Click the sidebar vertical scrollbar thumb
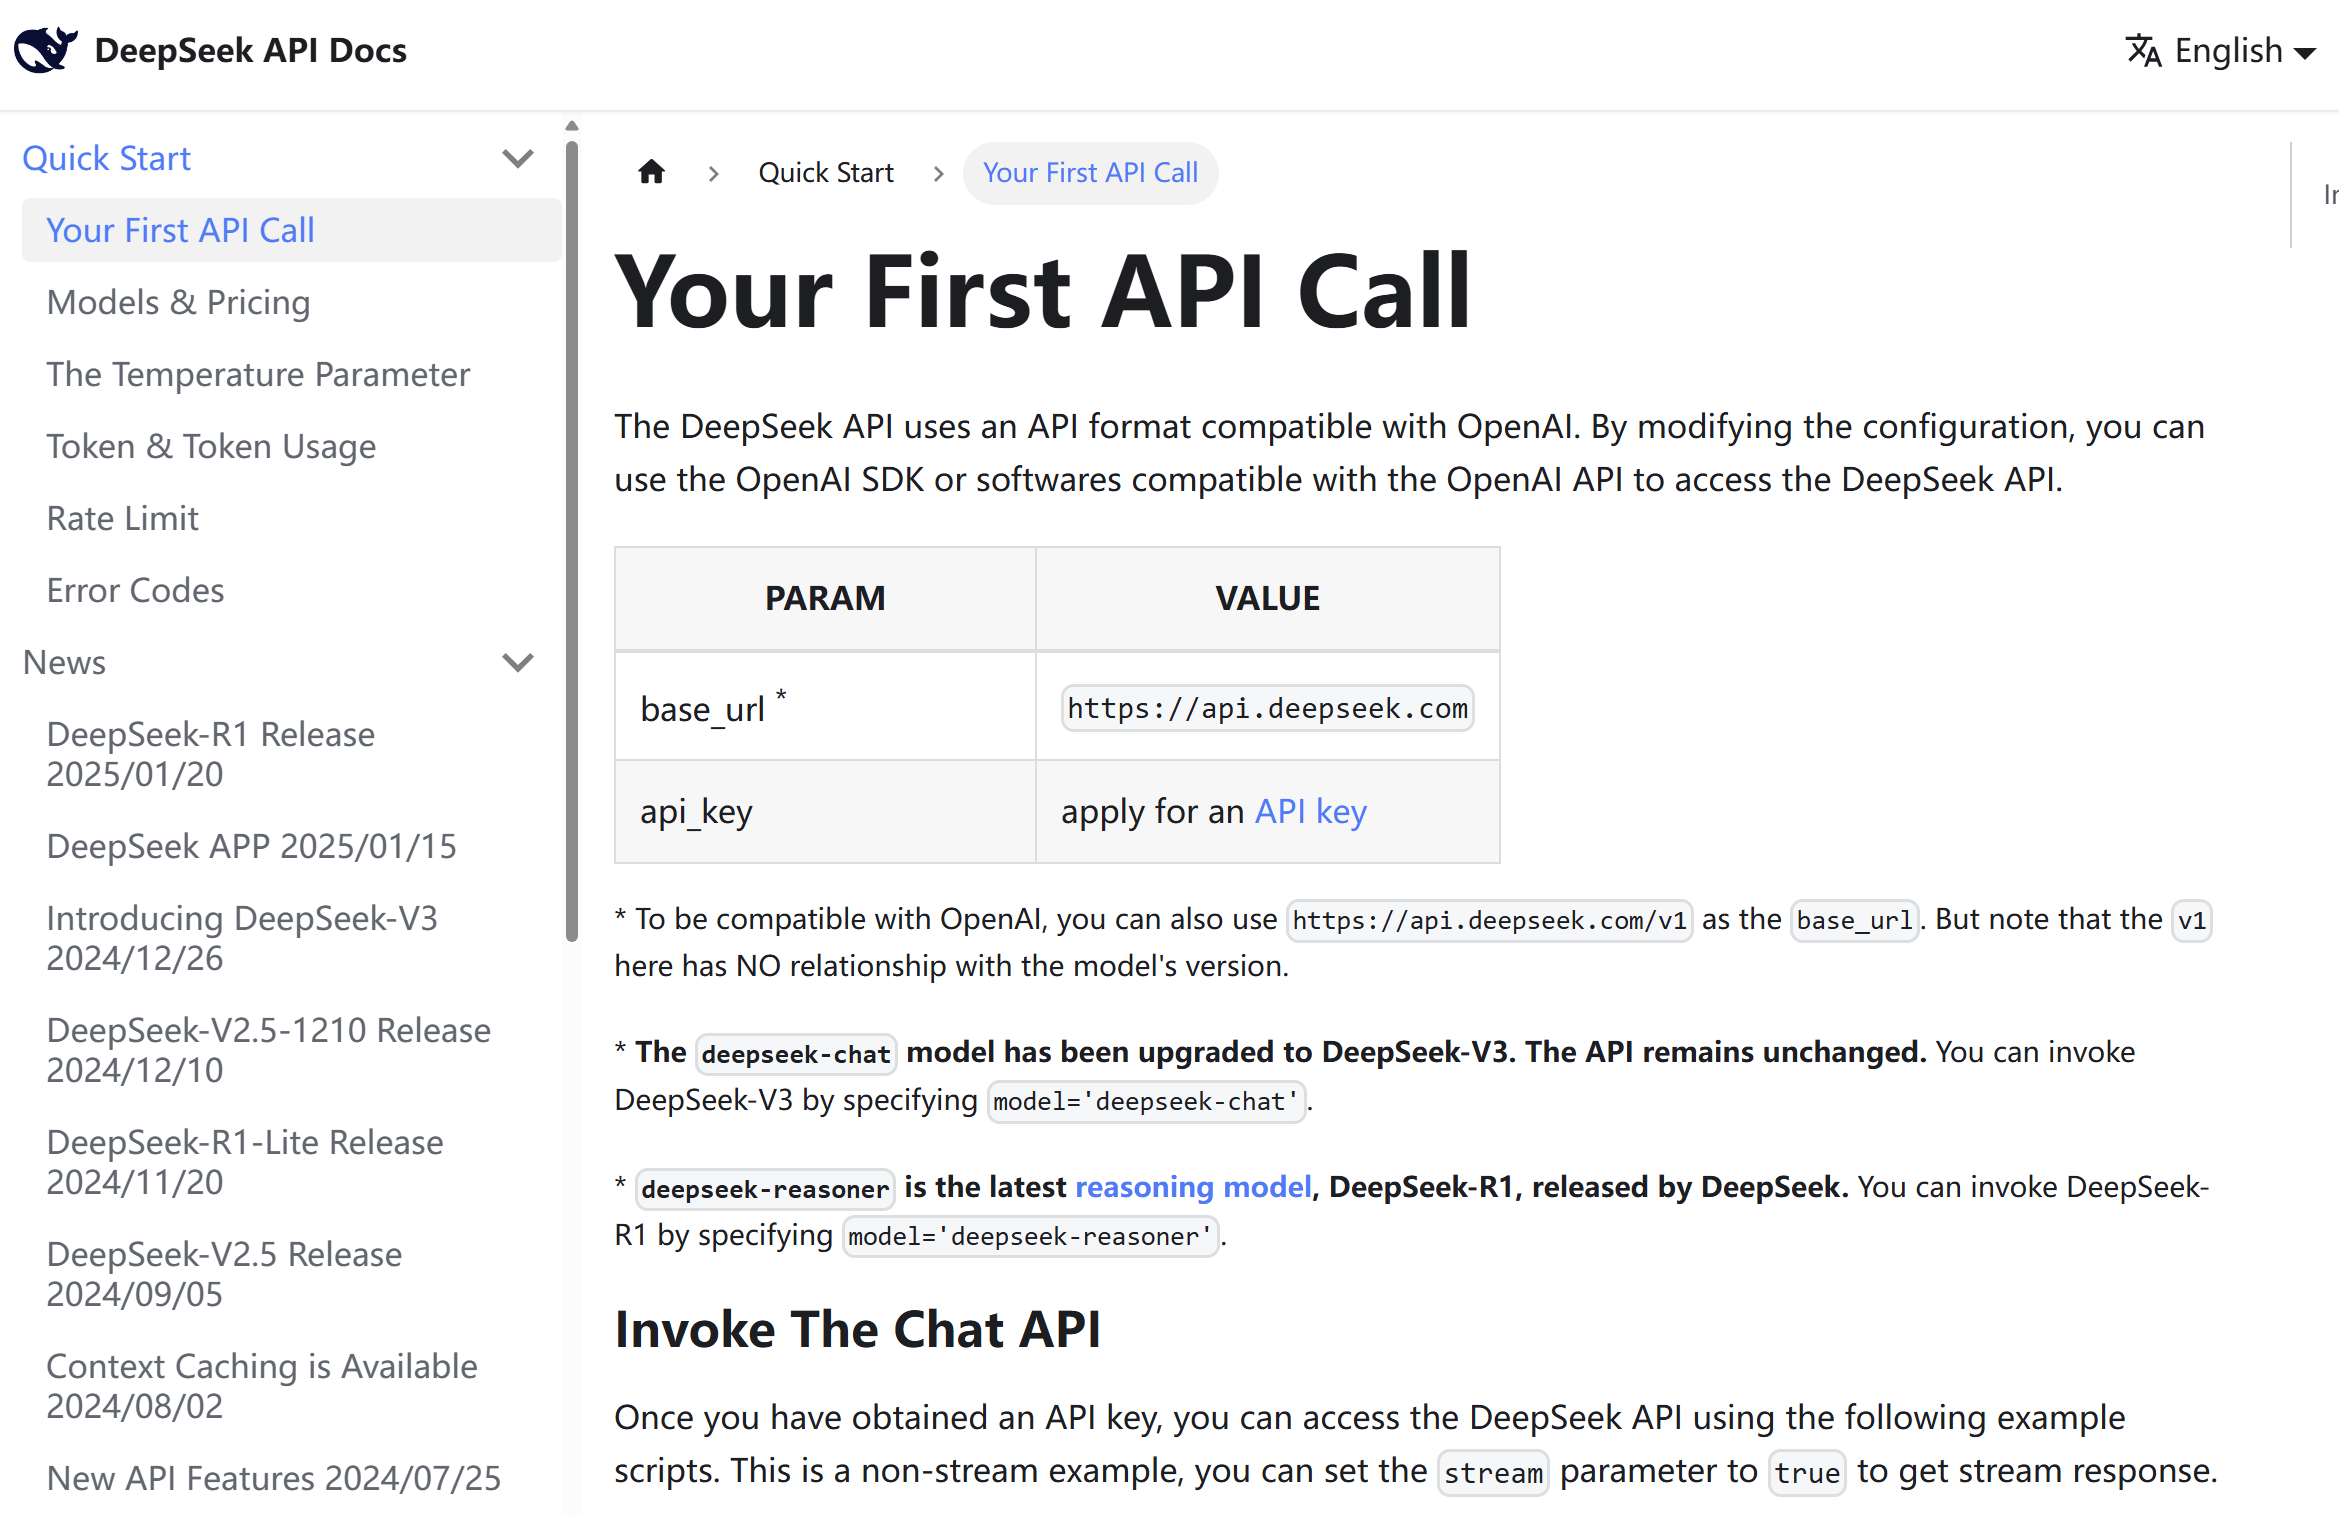 [x=572, y=540]
